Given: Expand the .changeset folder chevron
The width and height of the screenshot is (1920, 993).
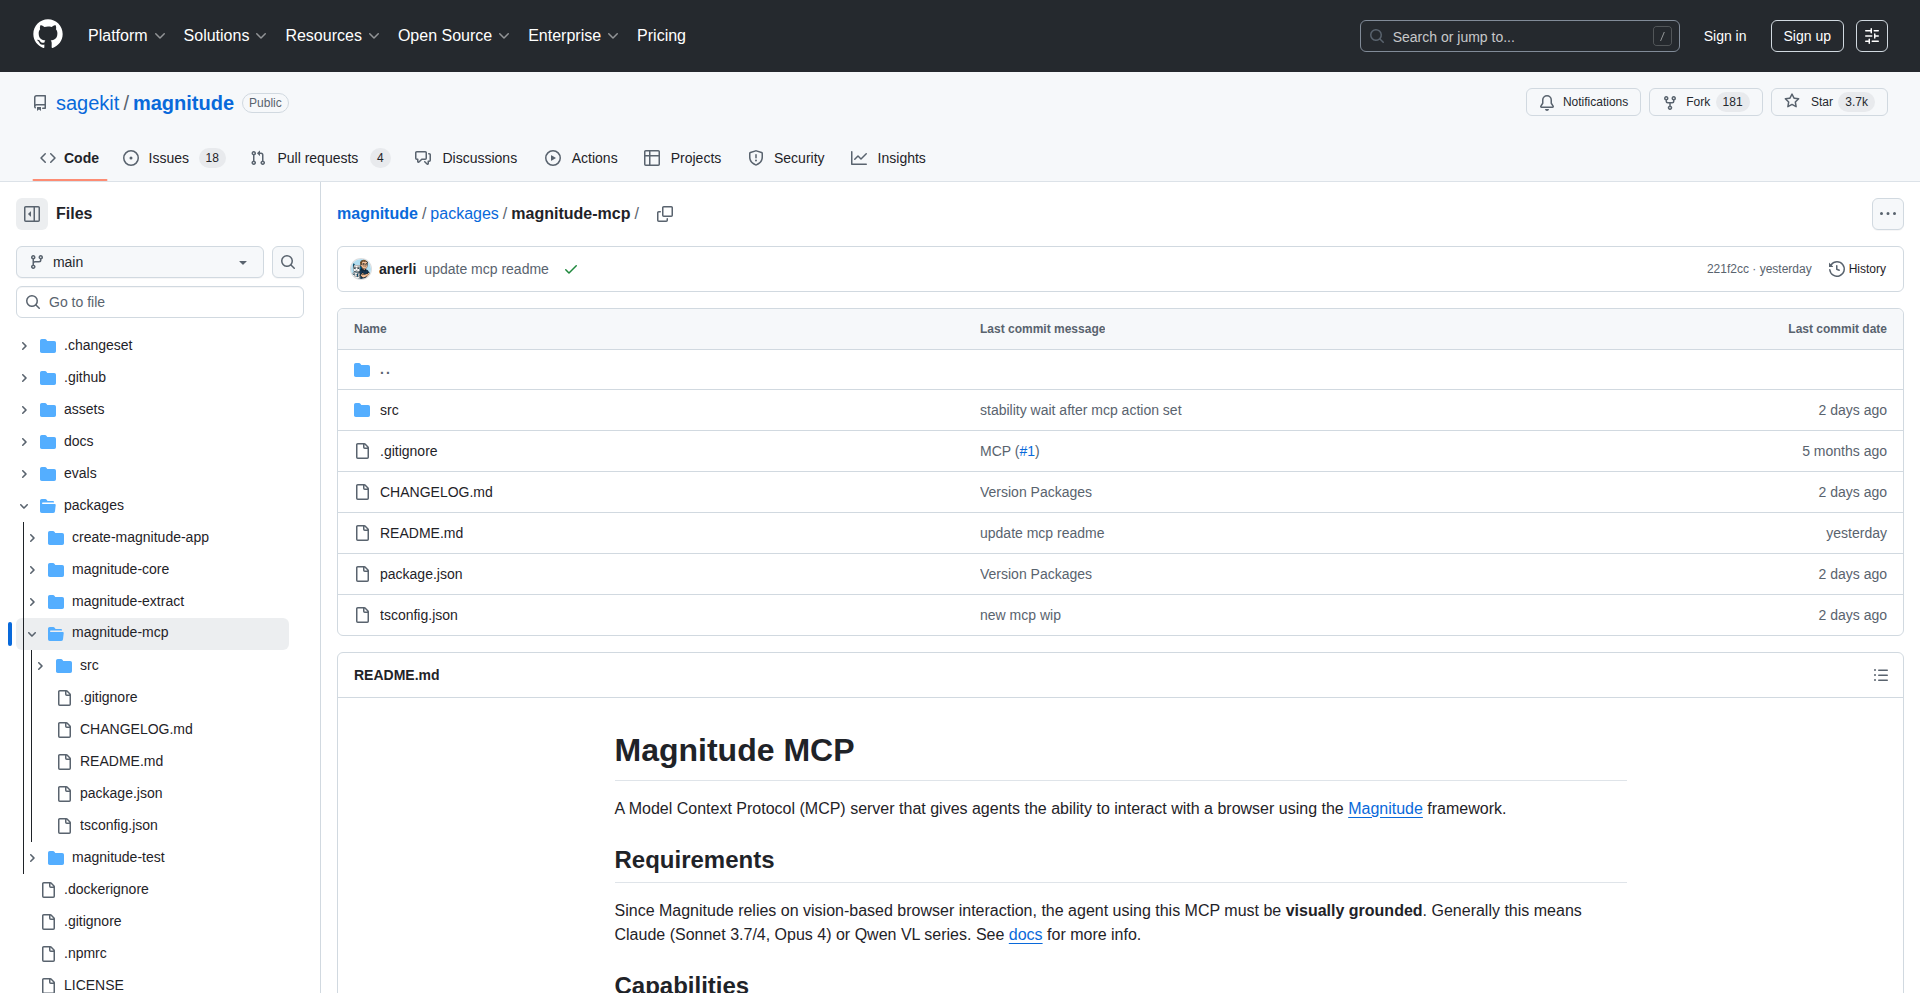Looking at the screenshot, I should tap(24, 346).
